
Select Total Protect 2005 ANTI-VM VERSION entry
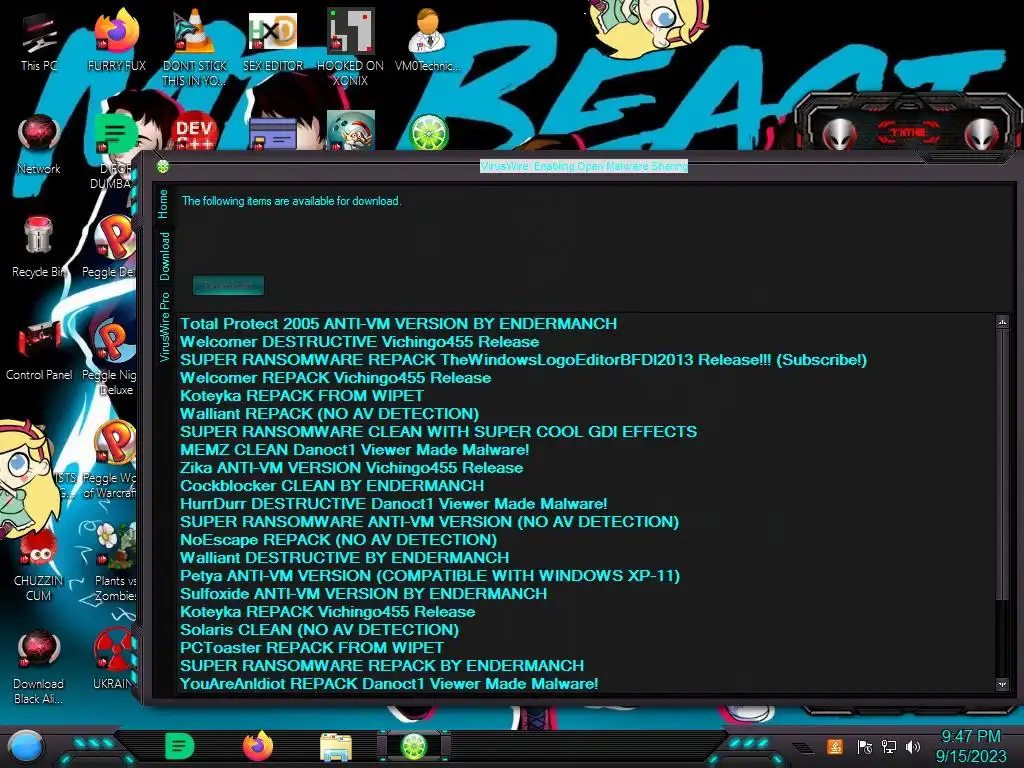398,324
